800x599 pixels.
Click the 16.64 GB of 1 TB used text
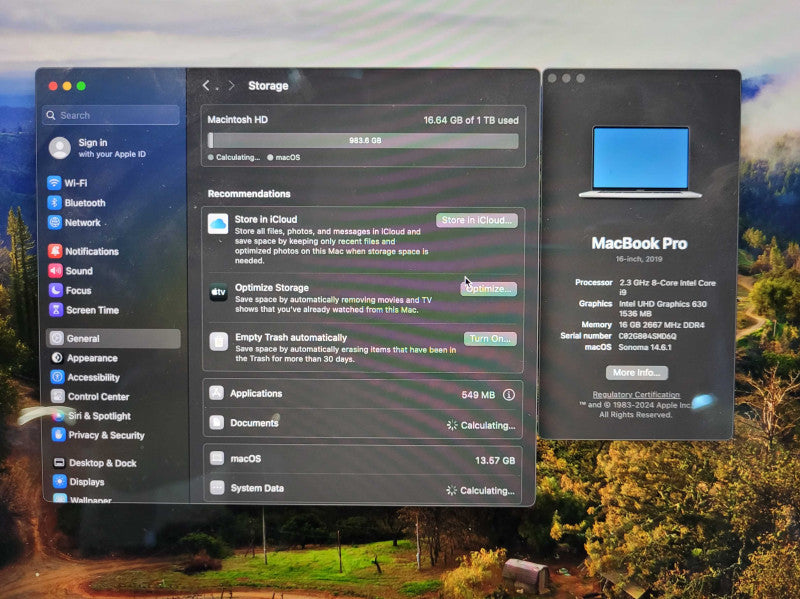coord(471,120)
